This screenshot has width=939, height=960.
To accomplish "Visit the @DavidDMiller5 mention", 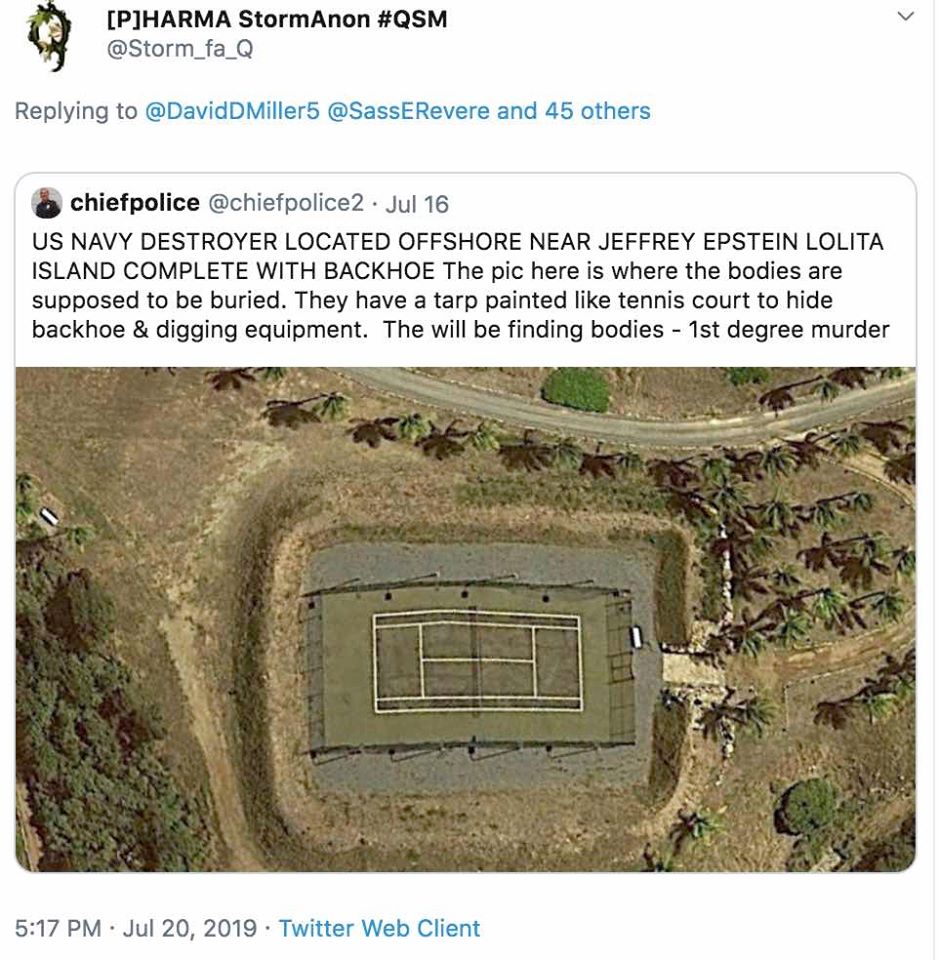I will [x=232, y=111].
